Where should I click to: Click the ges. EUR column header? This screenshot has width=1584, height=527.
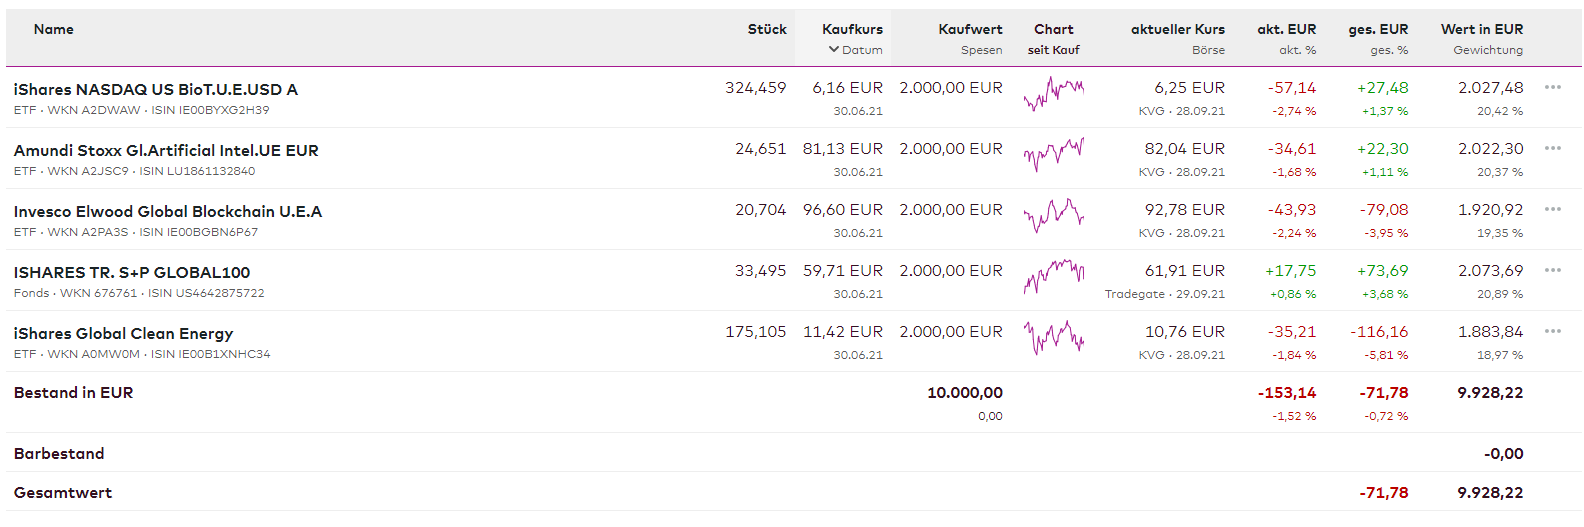point(1377,30)
